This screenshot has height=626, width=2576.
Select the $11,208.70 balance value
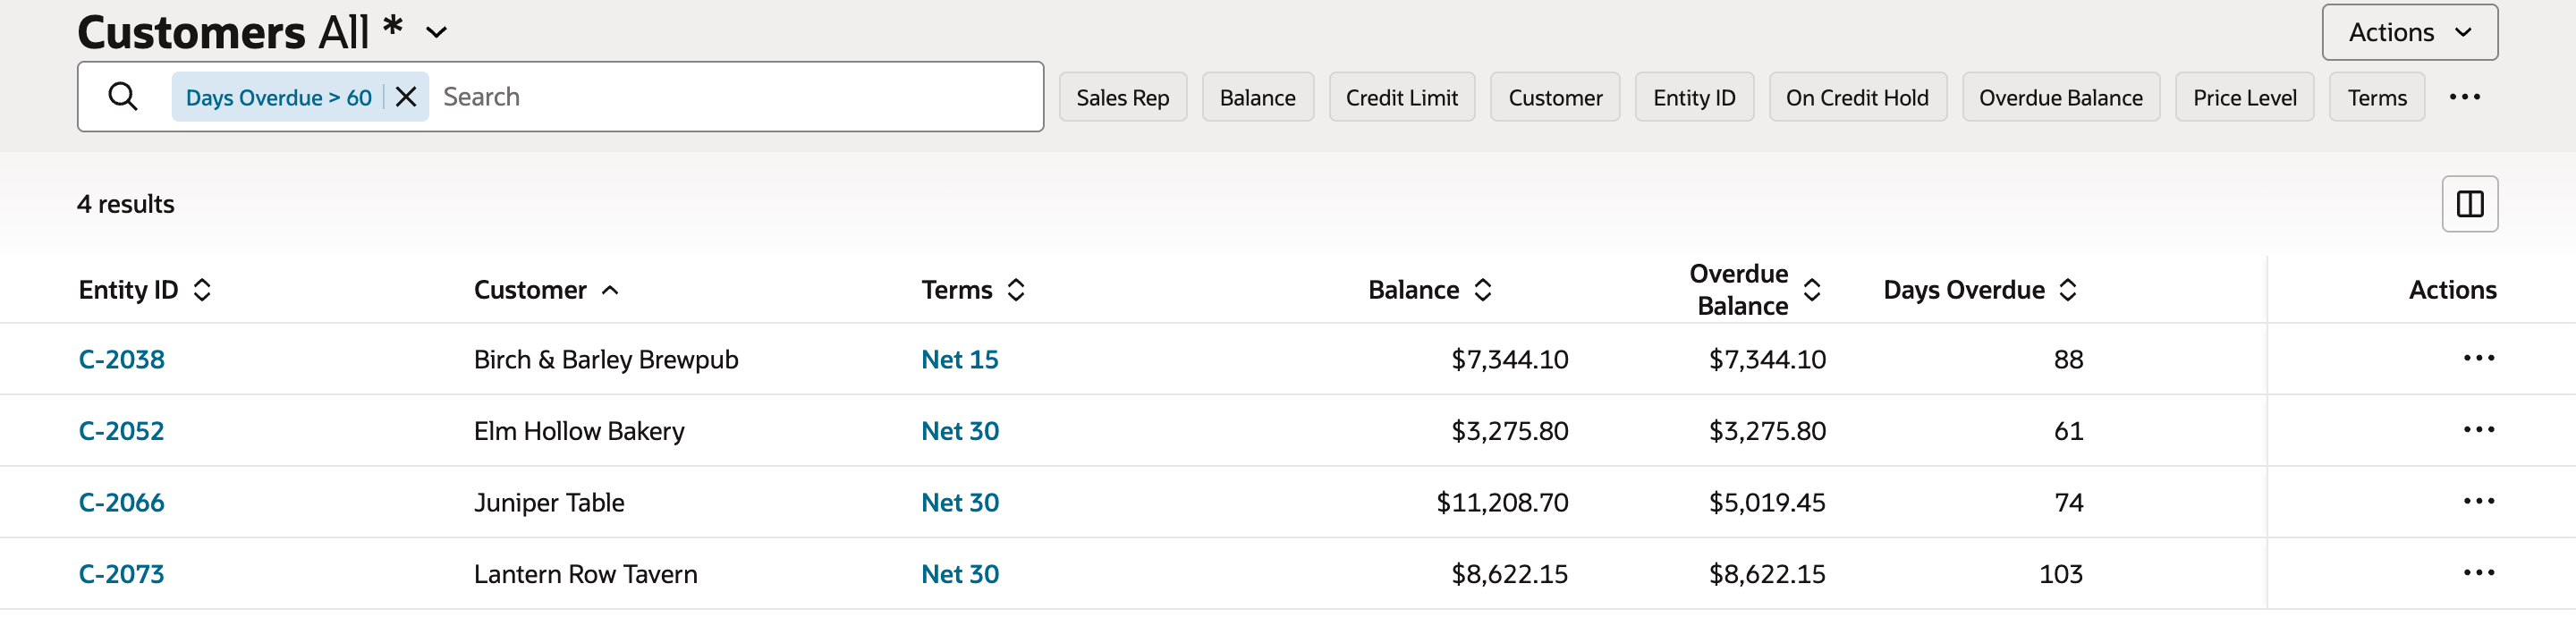1502,502
